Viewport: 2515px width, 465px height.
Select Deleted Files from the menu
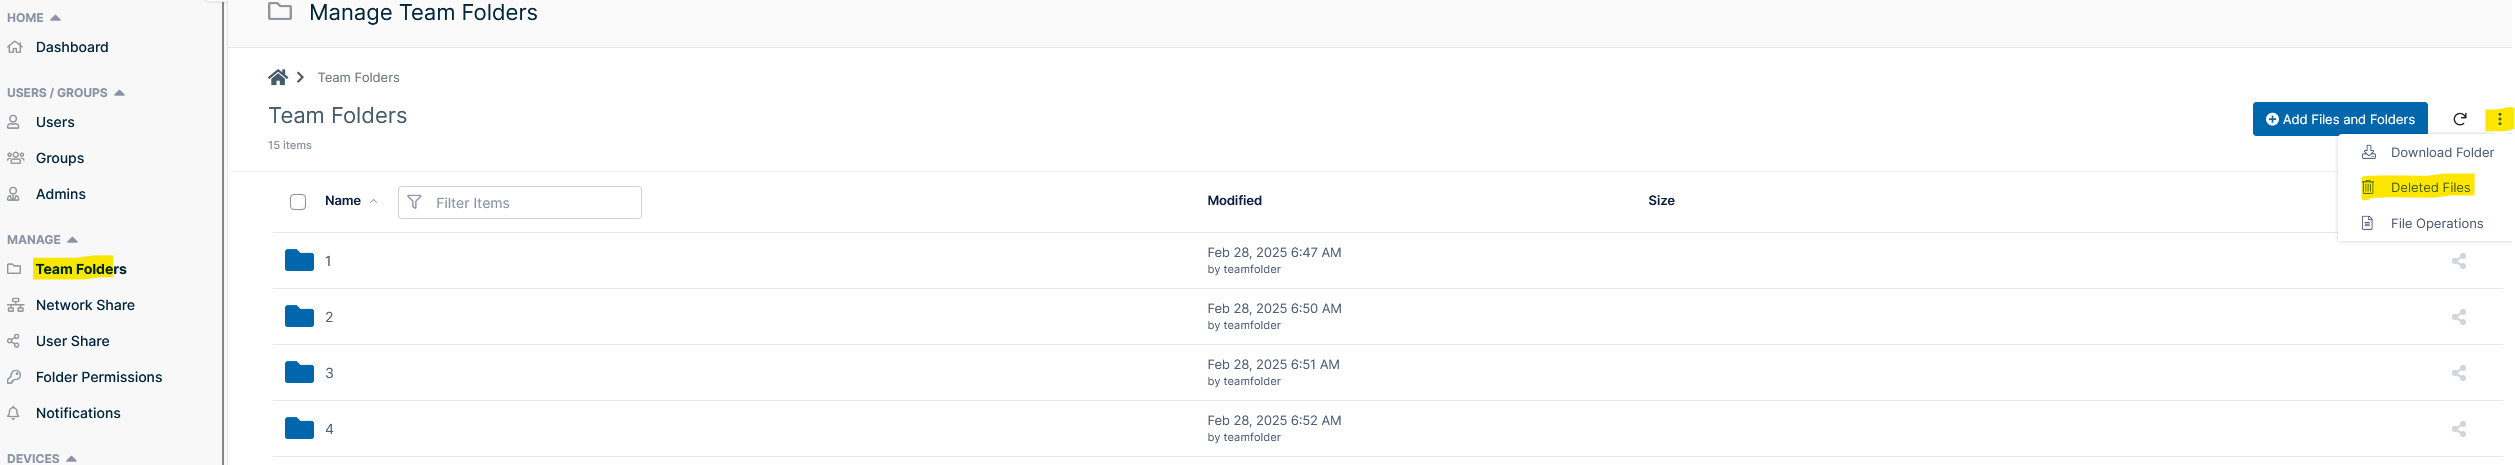2430,188
